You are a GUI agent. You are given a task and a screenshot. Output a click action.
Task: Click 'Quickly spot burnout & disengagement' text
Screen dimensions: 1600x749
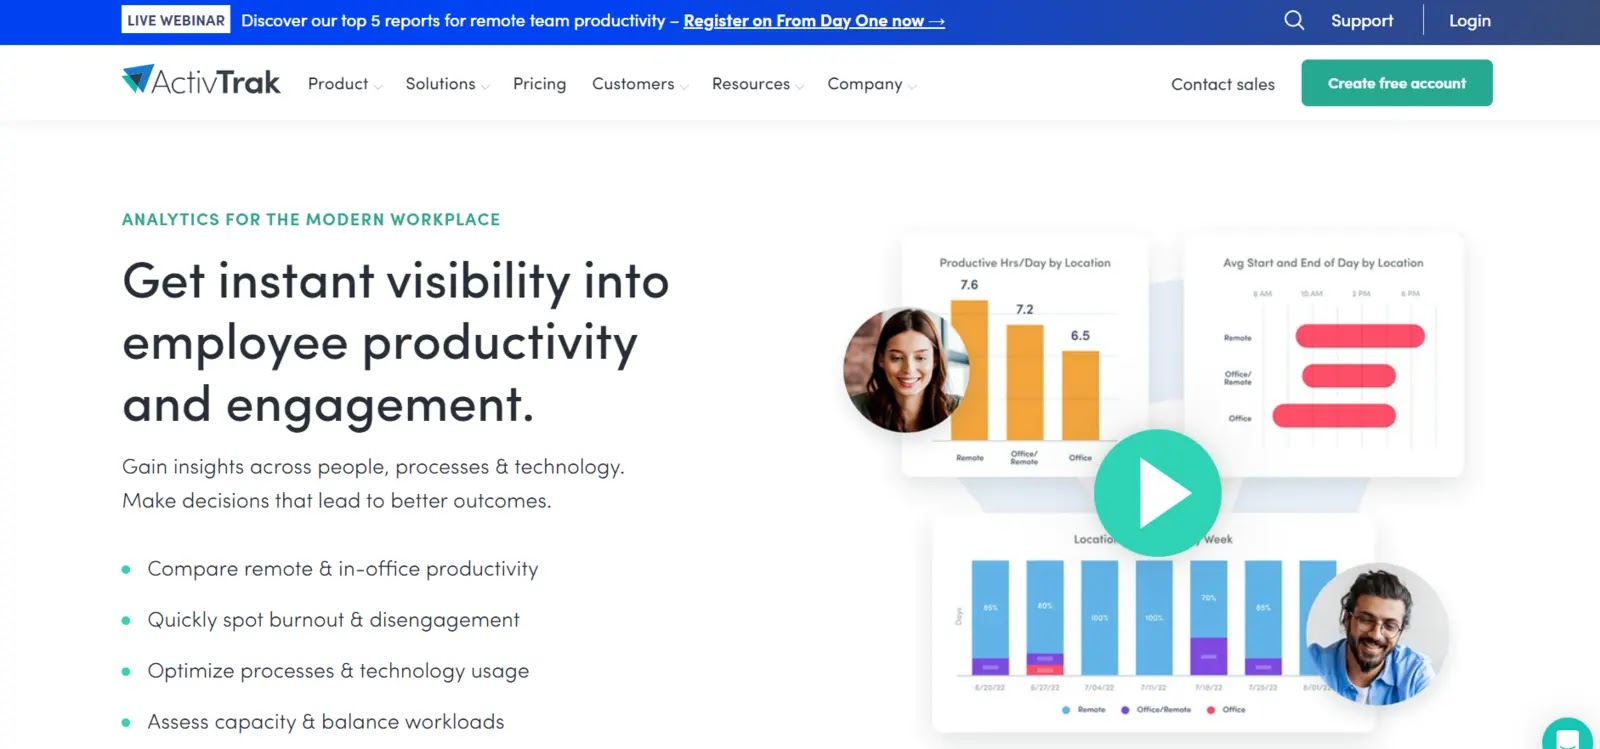click(334, 620)
